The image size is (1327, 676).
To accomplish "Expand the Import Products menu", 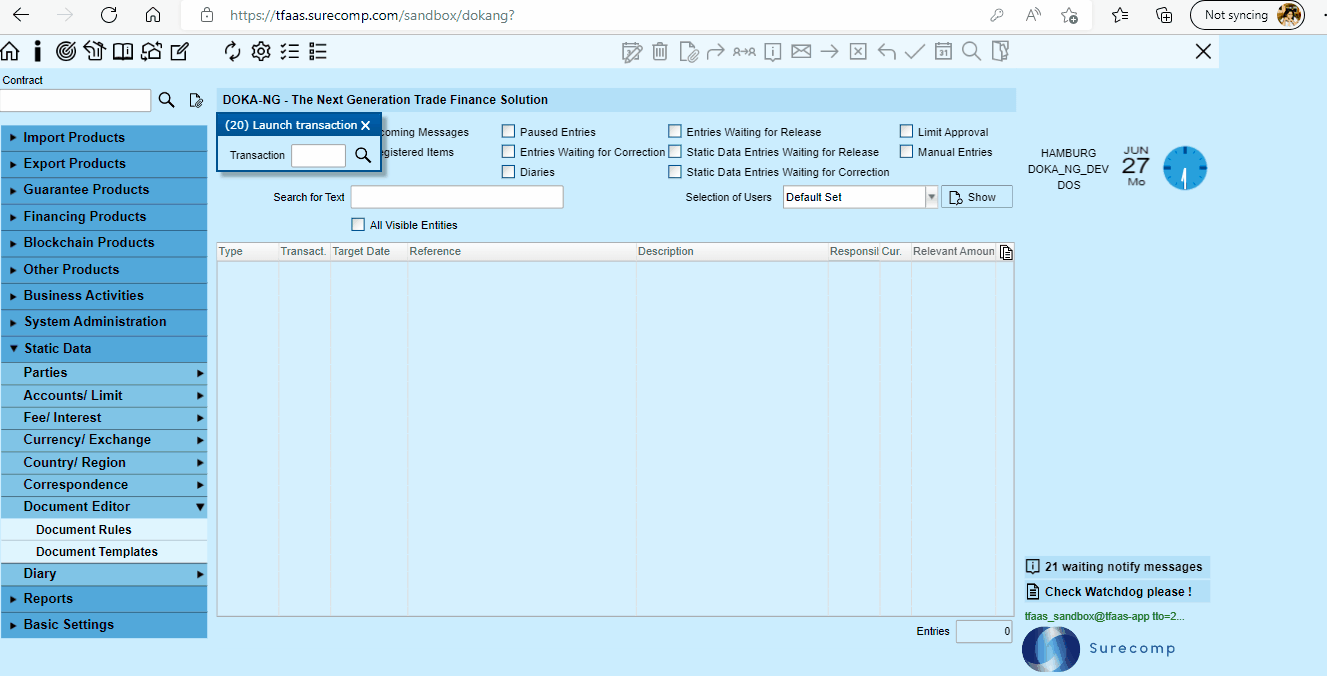I will (x=104, y=138).
